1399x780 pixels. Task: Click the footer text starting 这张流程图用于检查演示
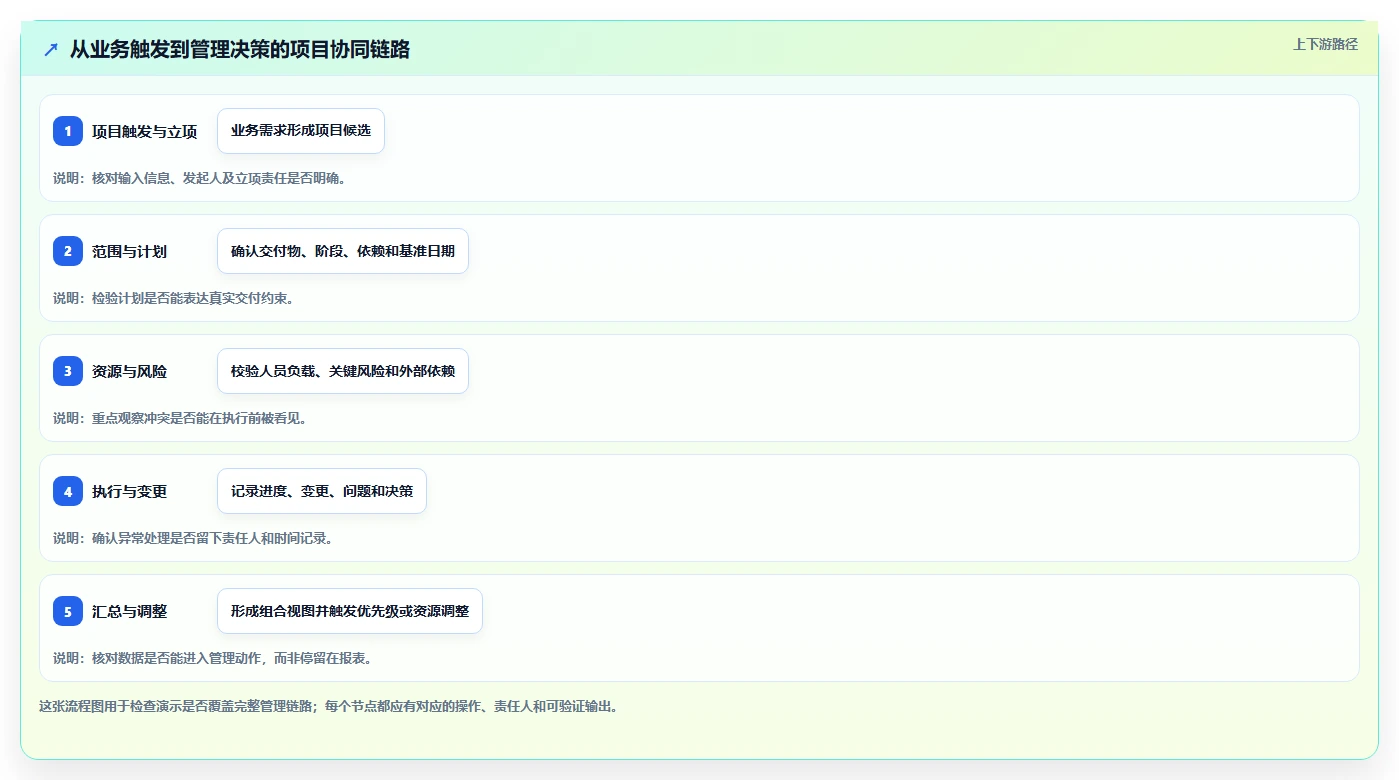pyautogui.click(x=328, y=706)
